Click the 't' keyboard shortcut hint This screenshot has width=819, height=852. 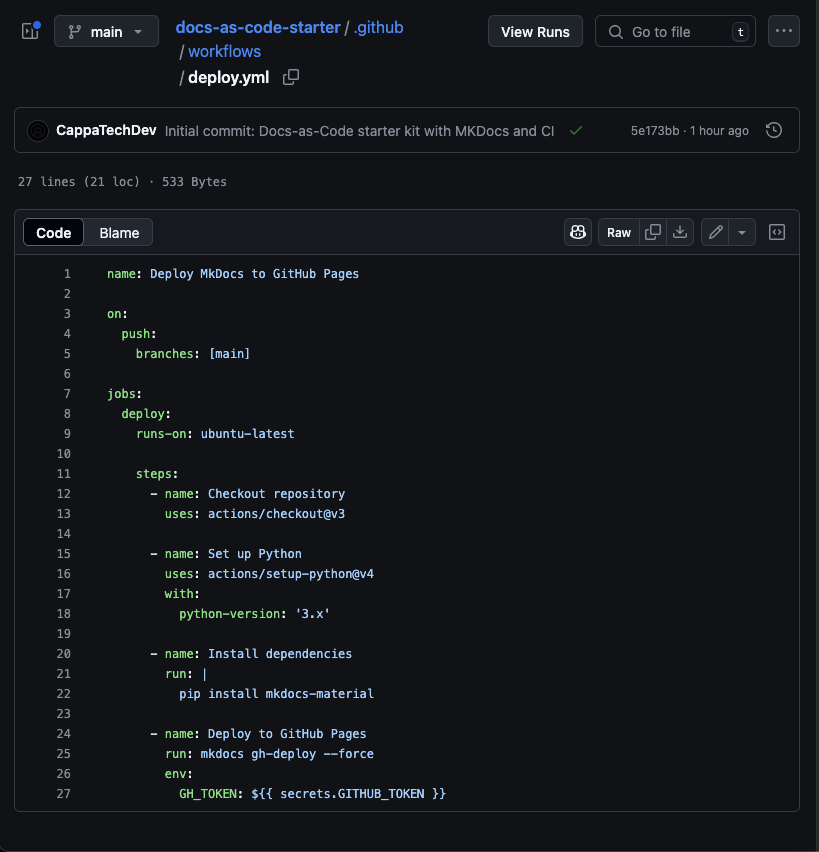coord(740,32)
